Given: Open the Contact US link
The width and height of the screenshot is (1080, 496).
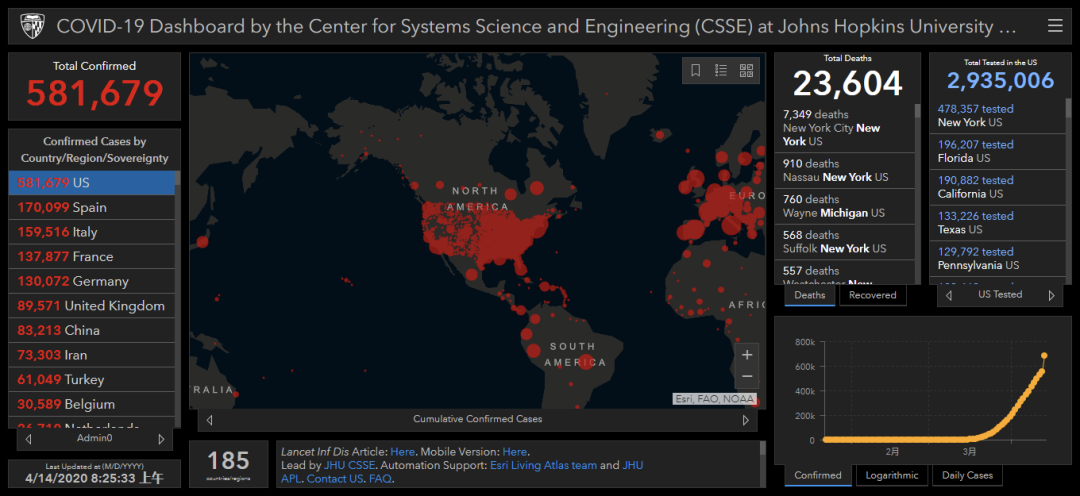Looking at the screenshot, I should click(x=335, y=478).
